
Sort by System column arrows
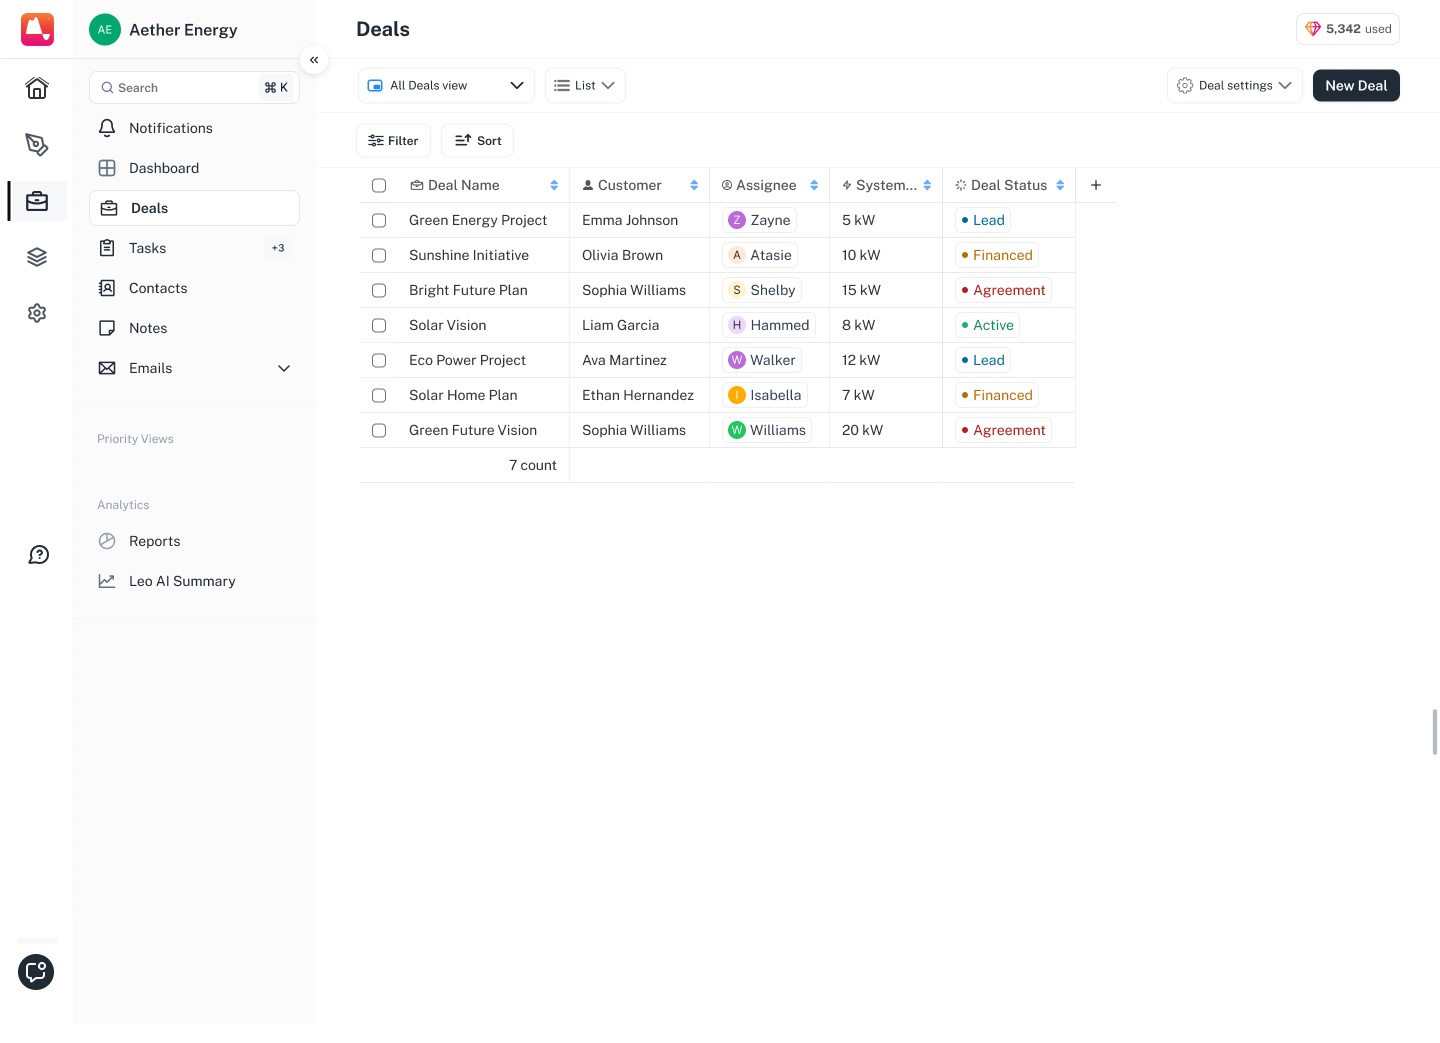(x=927, y=185)
